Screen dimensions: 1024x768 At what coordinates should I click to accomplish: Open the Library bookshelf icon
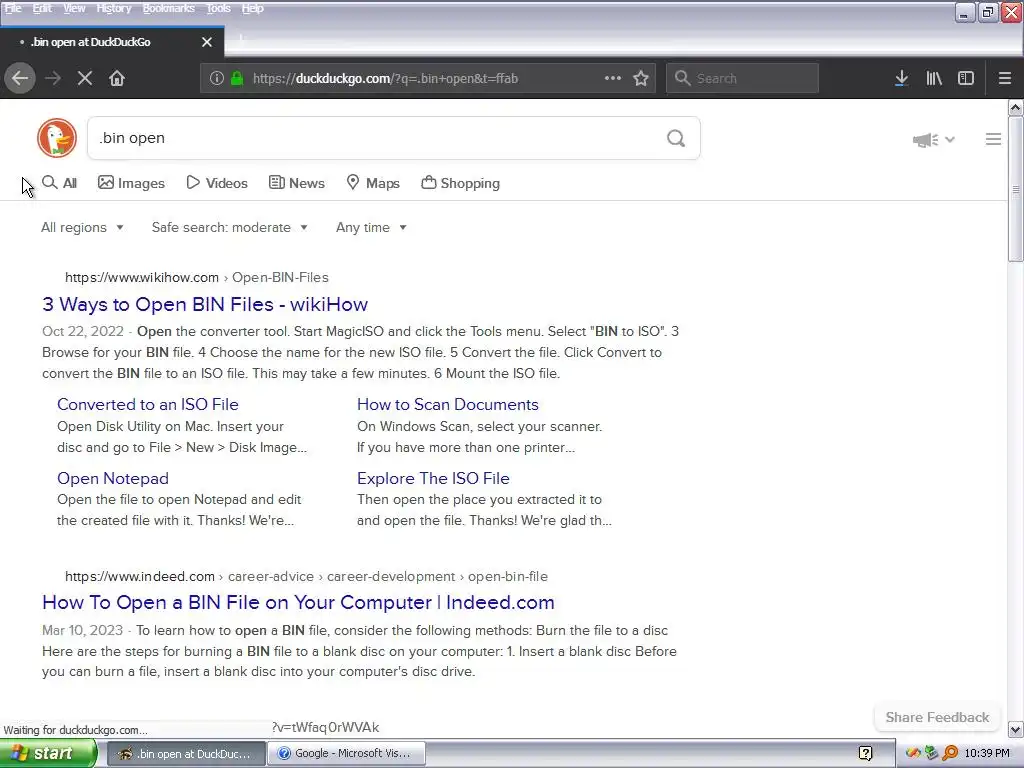[934, 78]
